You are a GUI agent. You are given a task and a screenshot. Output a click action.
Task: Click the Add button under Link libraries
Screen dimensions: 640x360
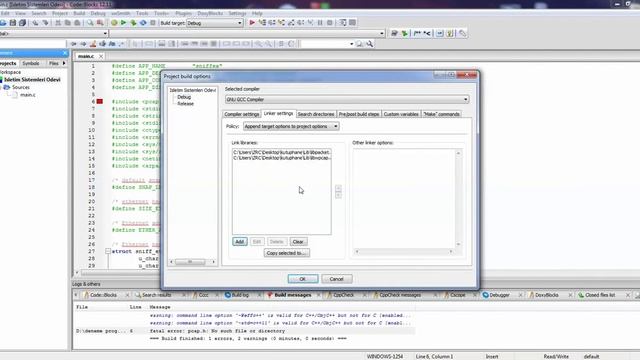click(x=240, y=242)
